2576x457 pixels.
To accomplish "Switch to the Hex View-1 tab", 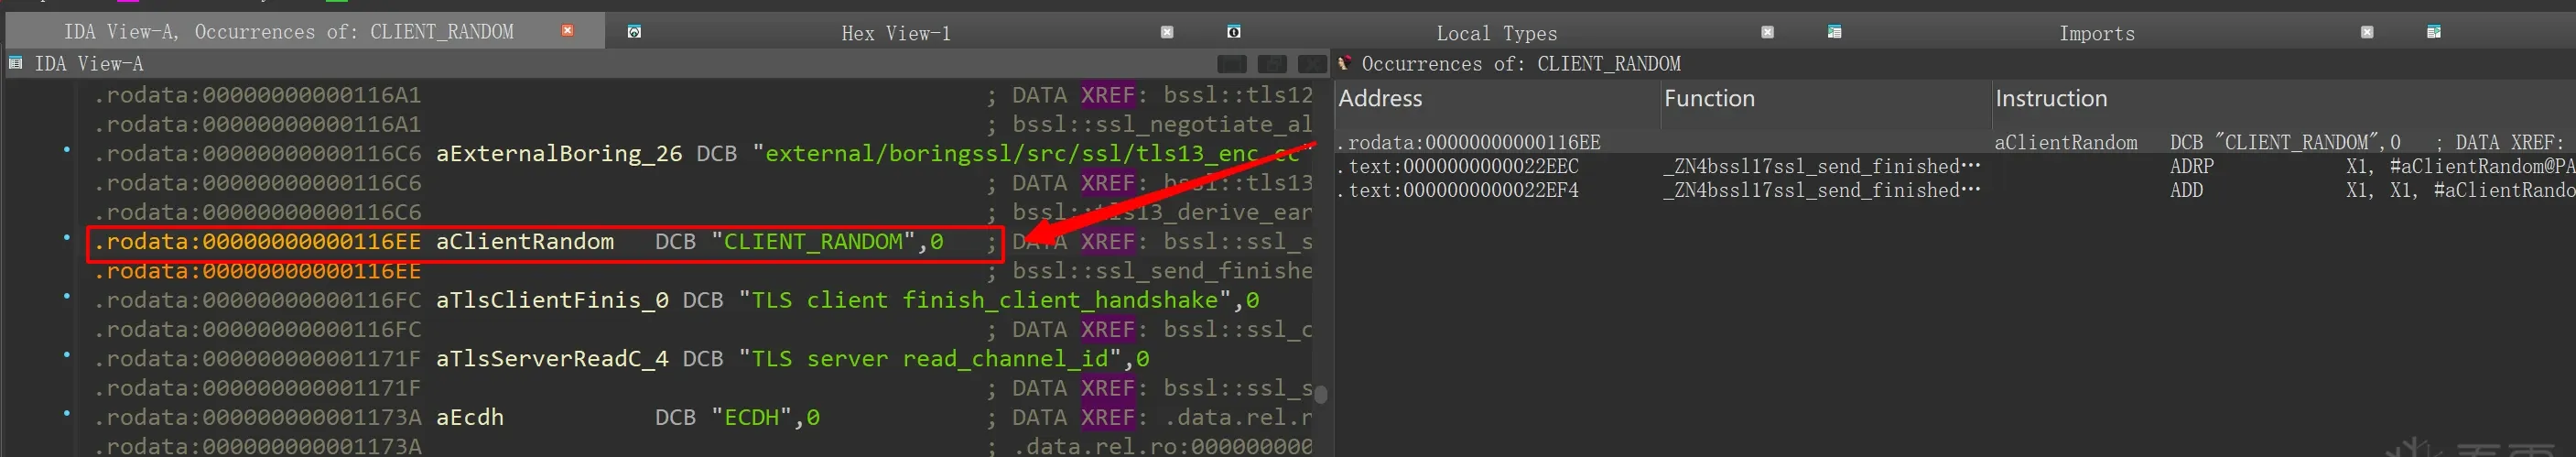I will pyautogui.click(x=896, y=33).
